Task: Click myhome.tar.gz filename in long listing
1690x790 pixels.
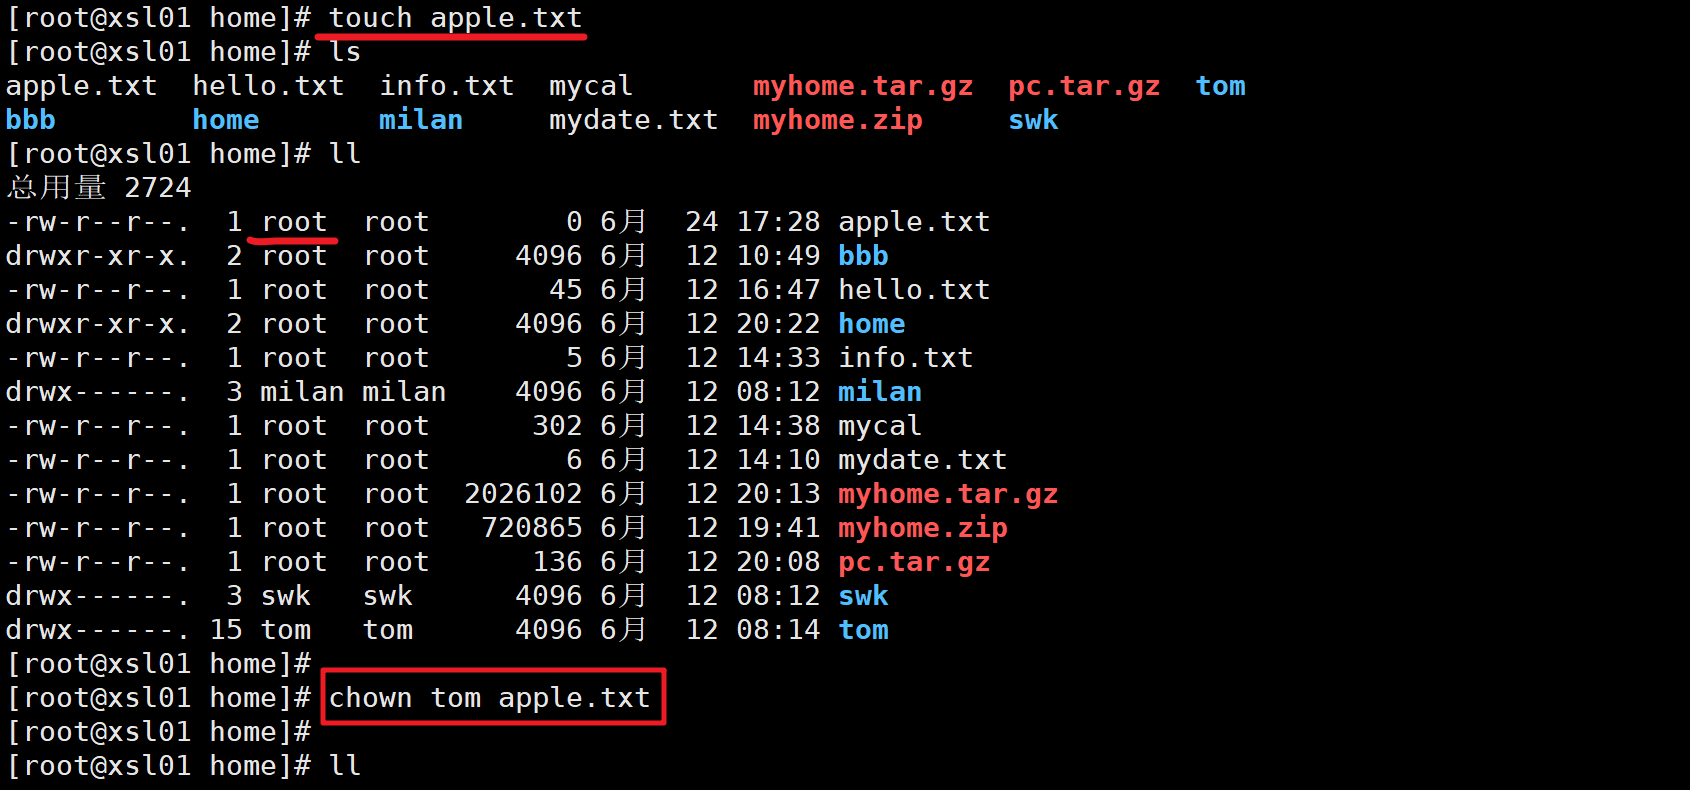Action: (948, 494)
